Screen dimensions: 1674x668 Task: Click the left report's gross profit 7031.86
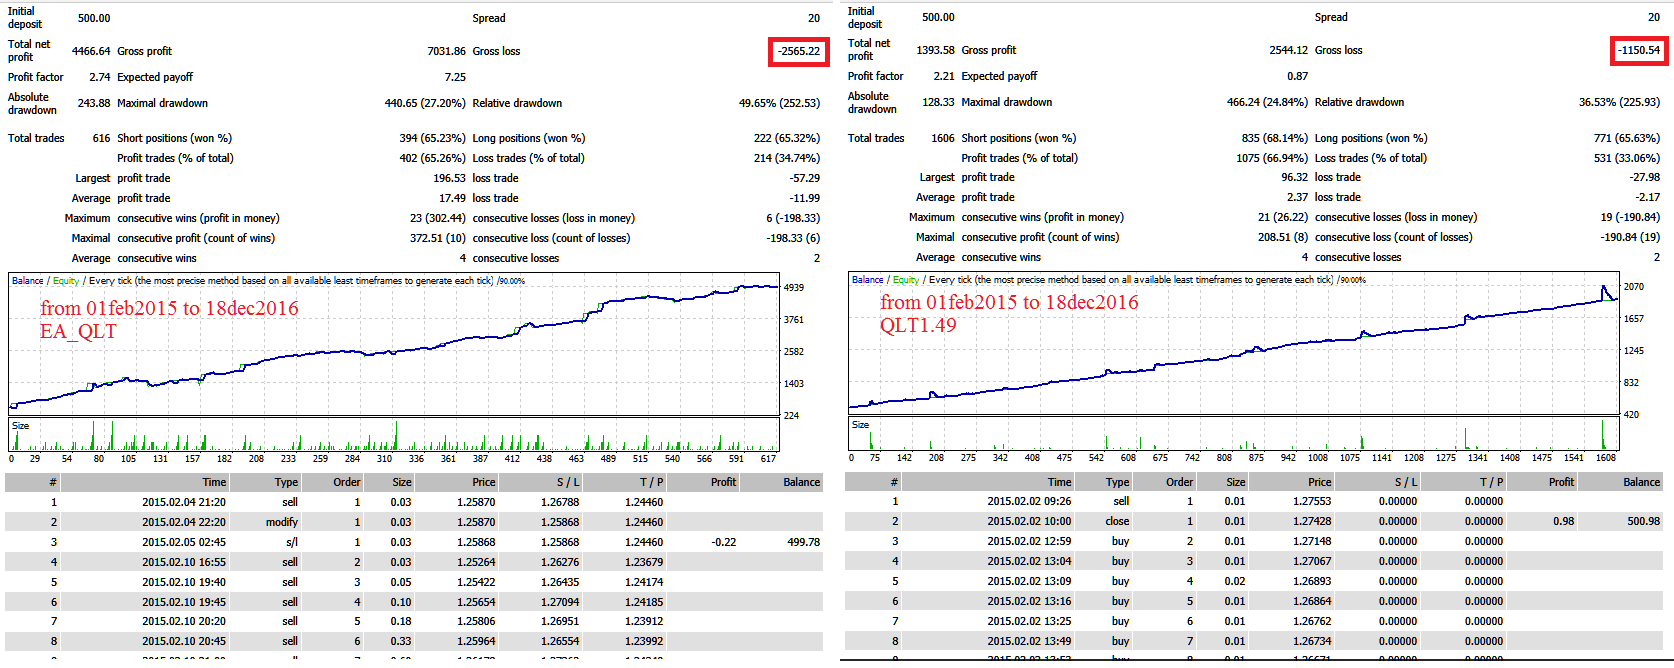pyautogui.click(x=446, y=51)
